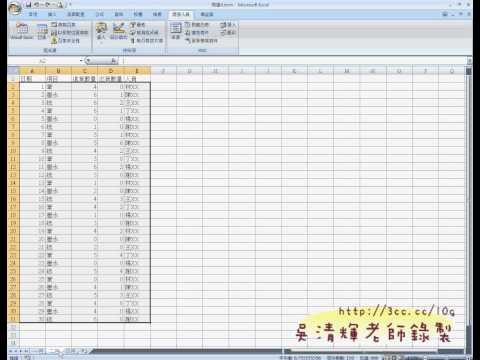This screenshot has width=480, height=360.
Task: Open control Properties (屬性)
Action: tap(137, 25)
